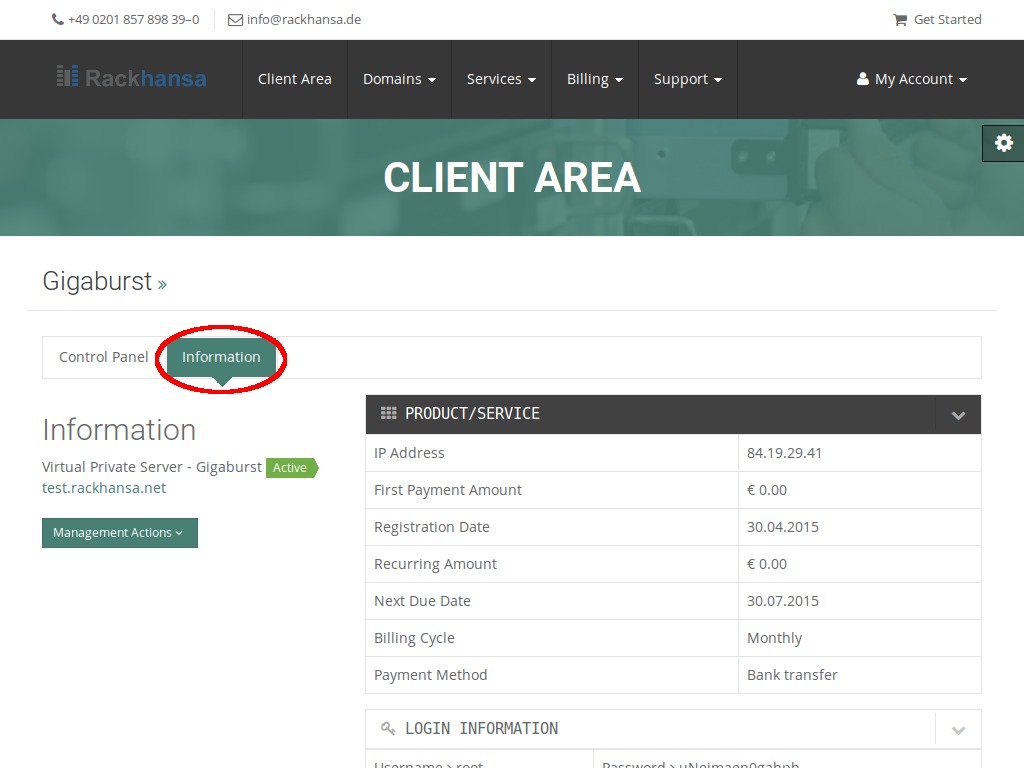1024x768 pixels.
Task: Expand the Management Actions dropdown
Action: click(x=120, y=533)
